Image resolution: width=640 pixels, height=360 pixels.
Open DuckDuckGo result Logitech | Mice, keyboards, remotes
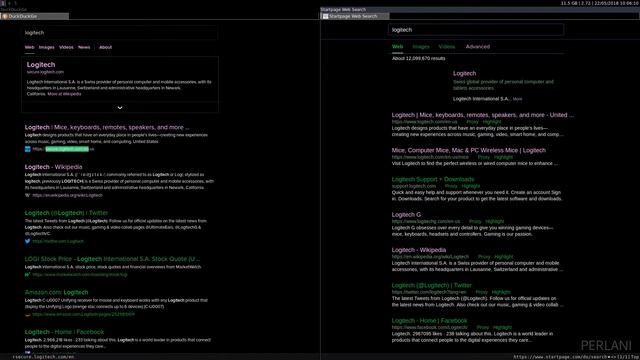(107, 127)
